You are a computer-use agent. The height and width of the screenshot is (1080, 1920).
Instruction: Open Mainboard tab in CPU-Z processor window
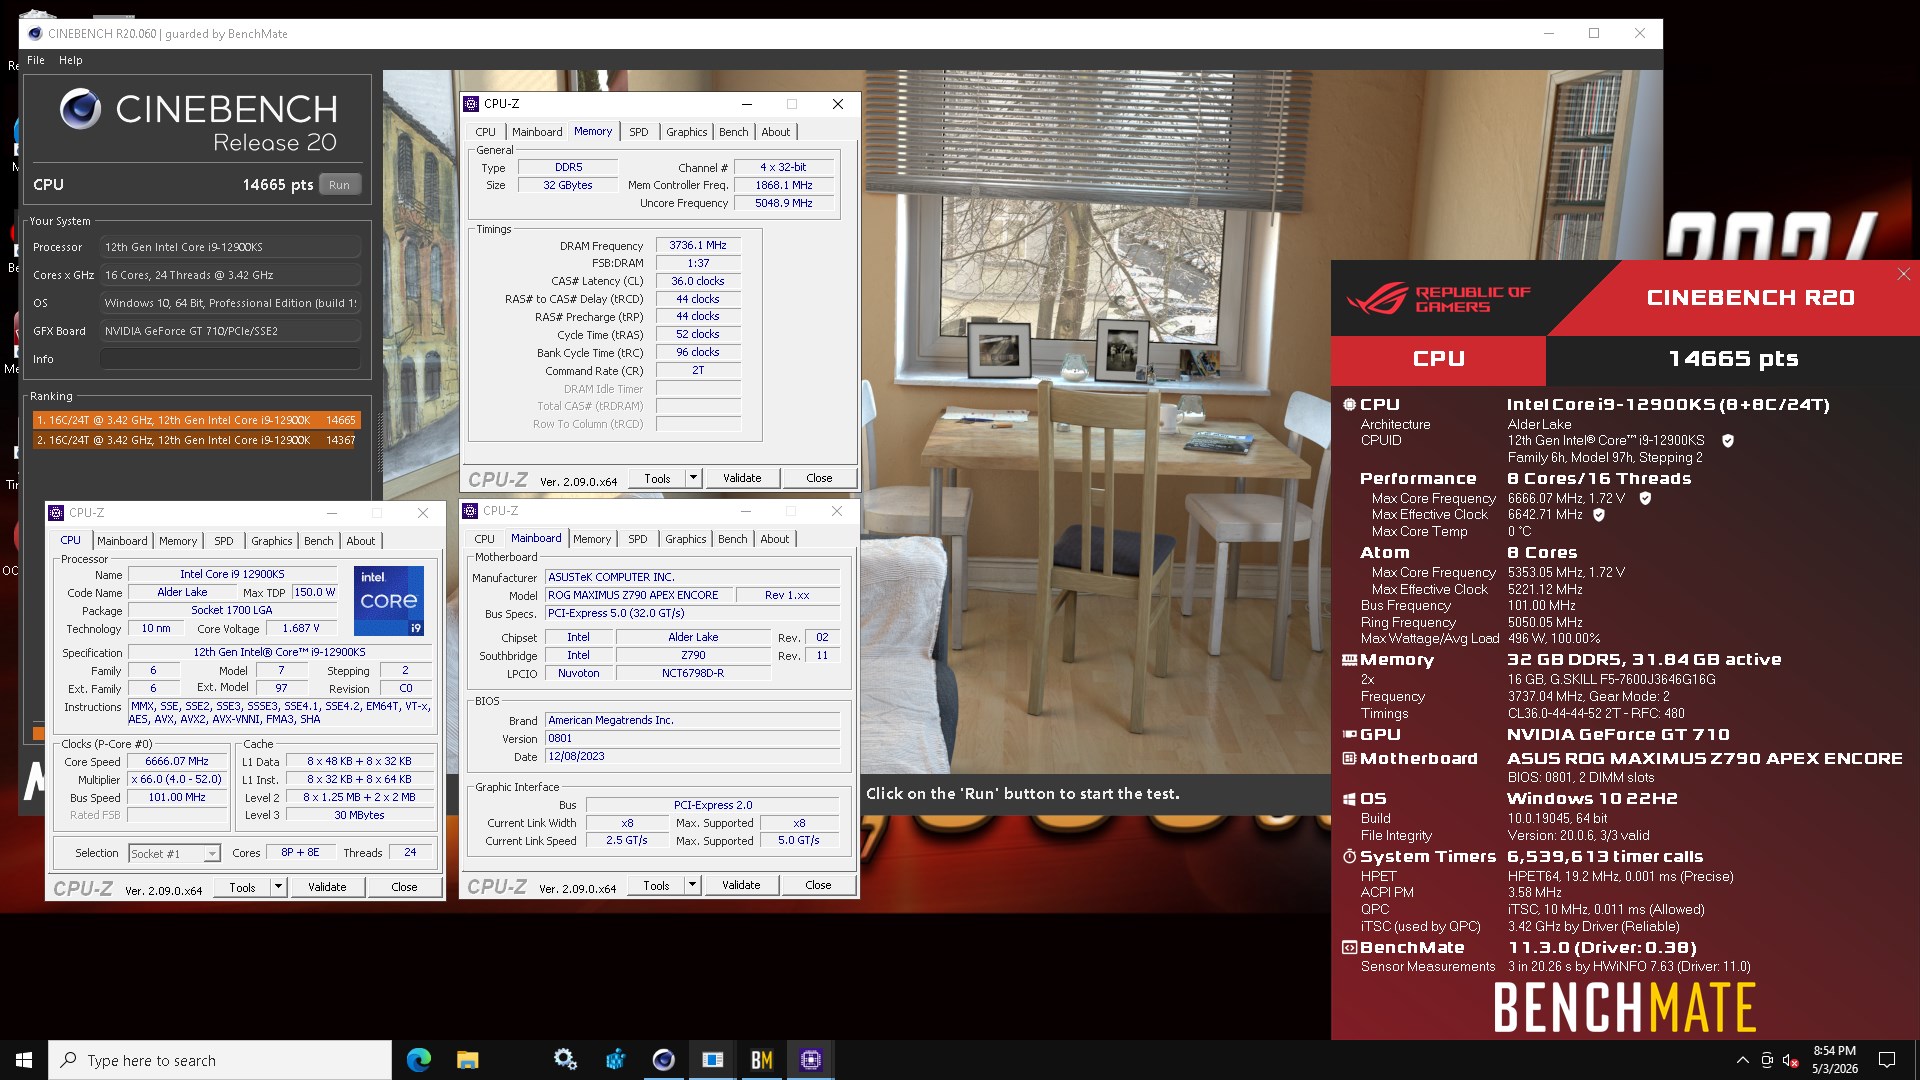(x=122, y=541)
